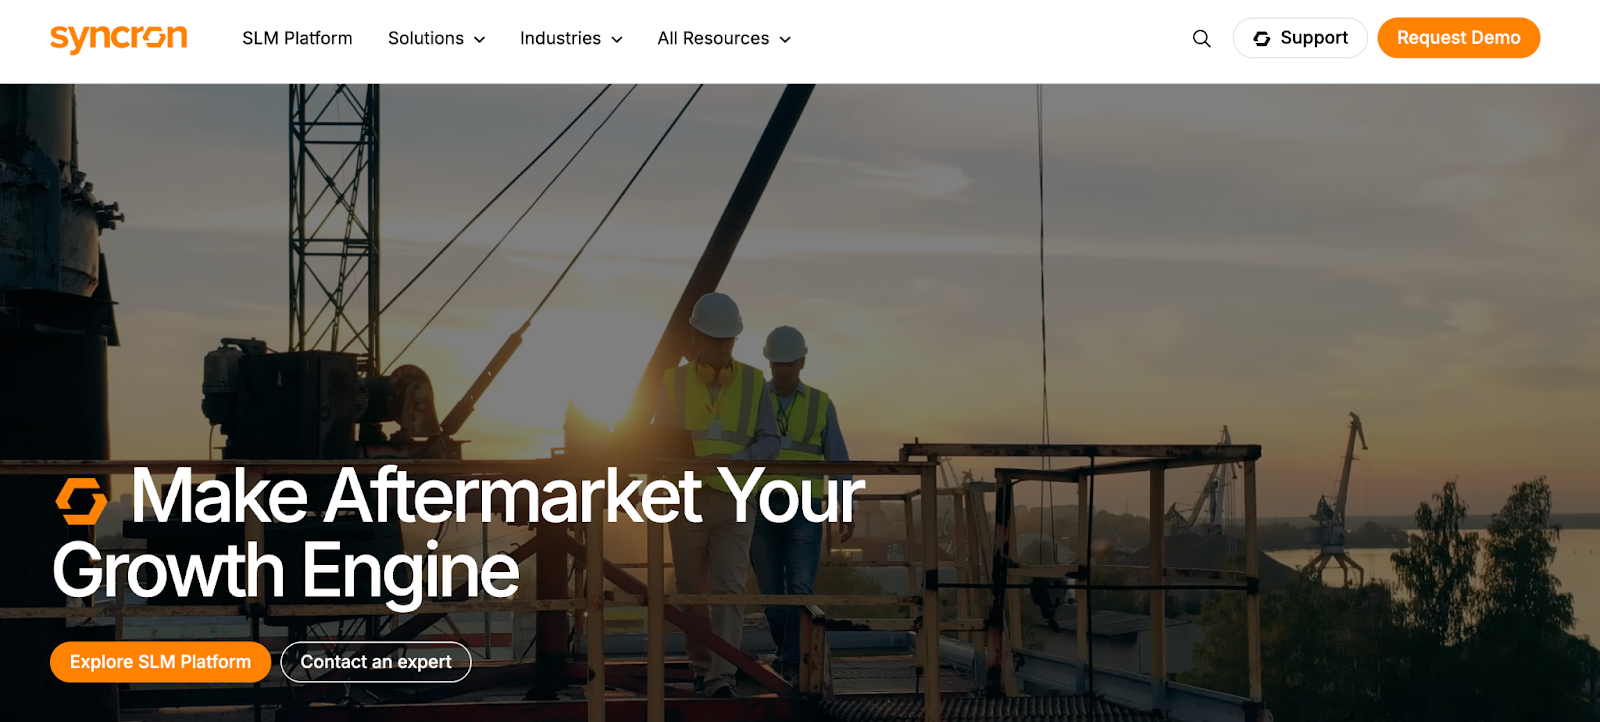
Task: Expand the All Resources chevron arrow
Action: (785, 39)
